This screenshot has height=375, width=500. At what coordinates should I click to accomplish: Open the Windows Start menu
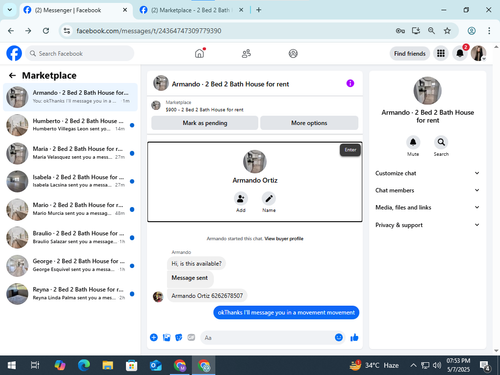pos(12,365)
